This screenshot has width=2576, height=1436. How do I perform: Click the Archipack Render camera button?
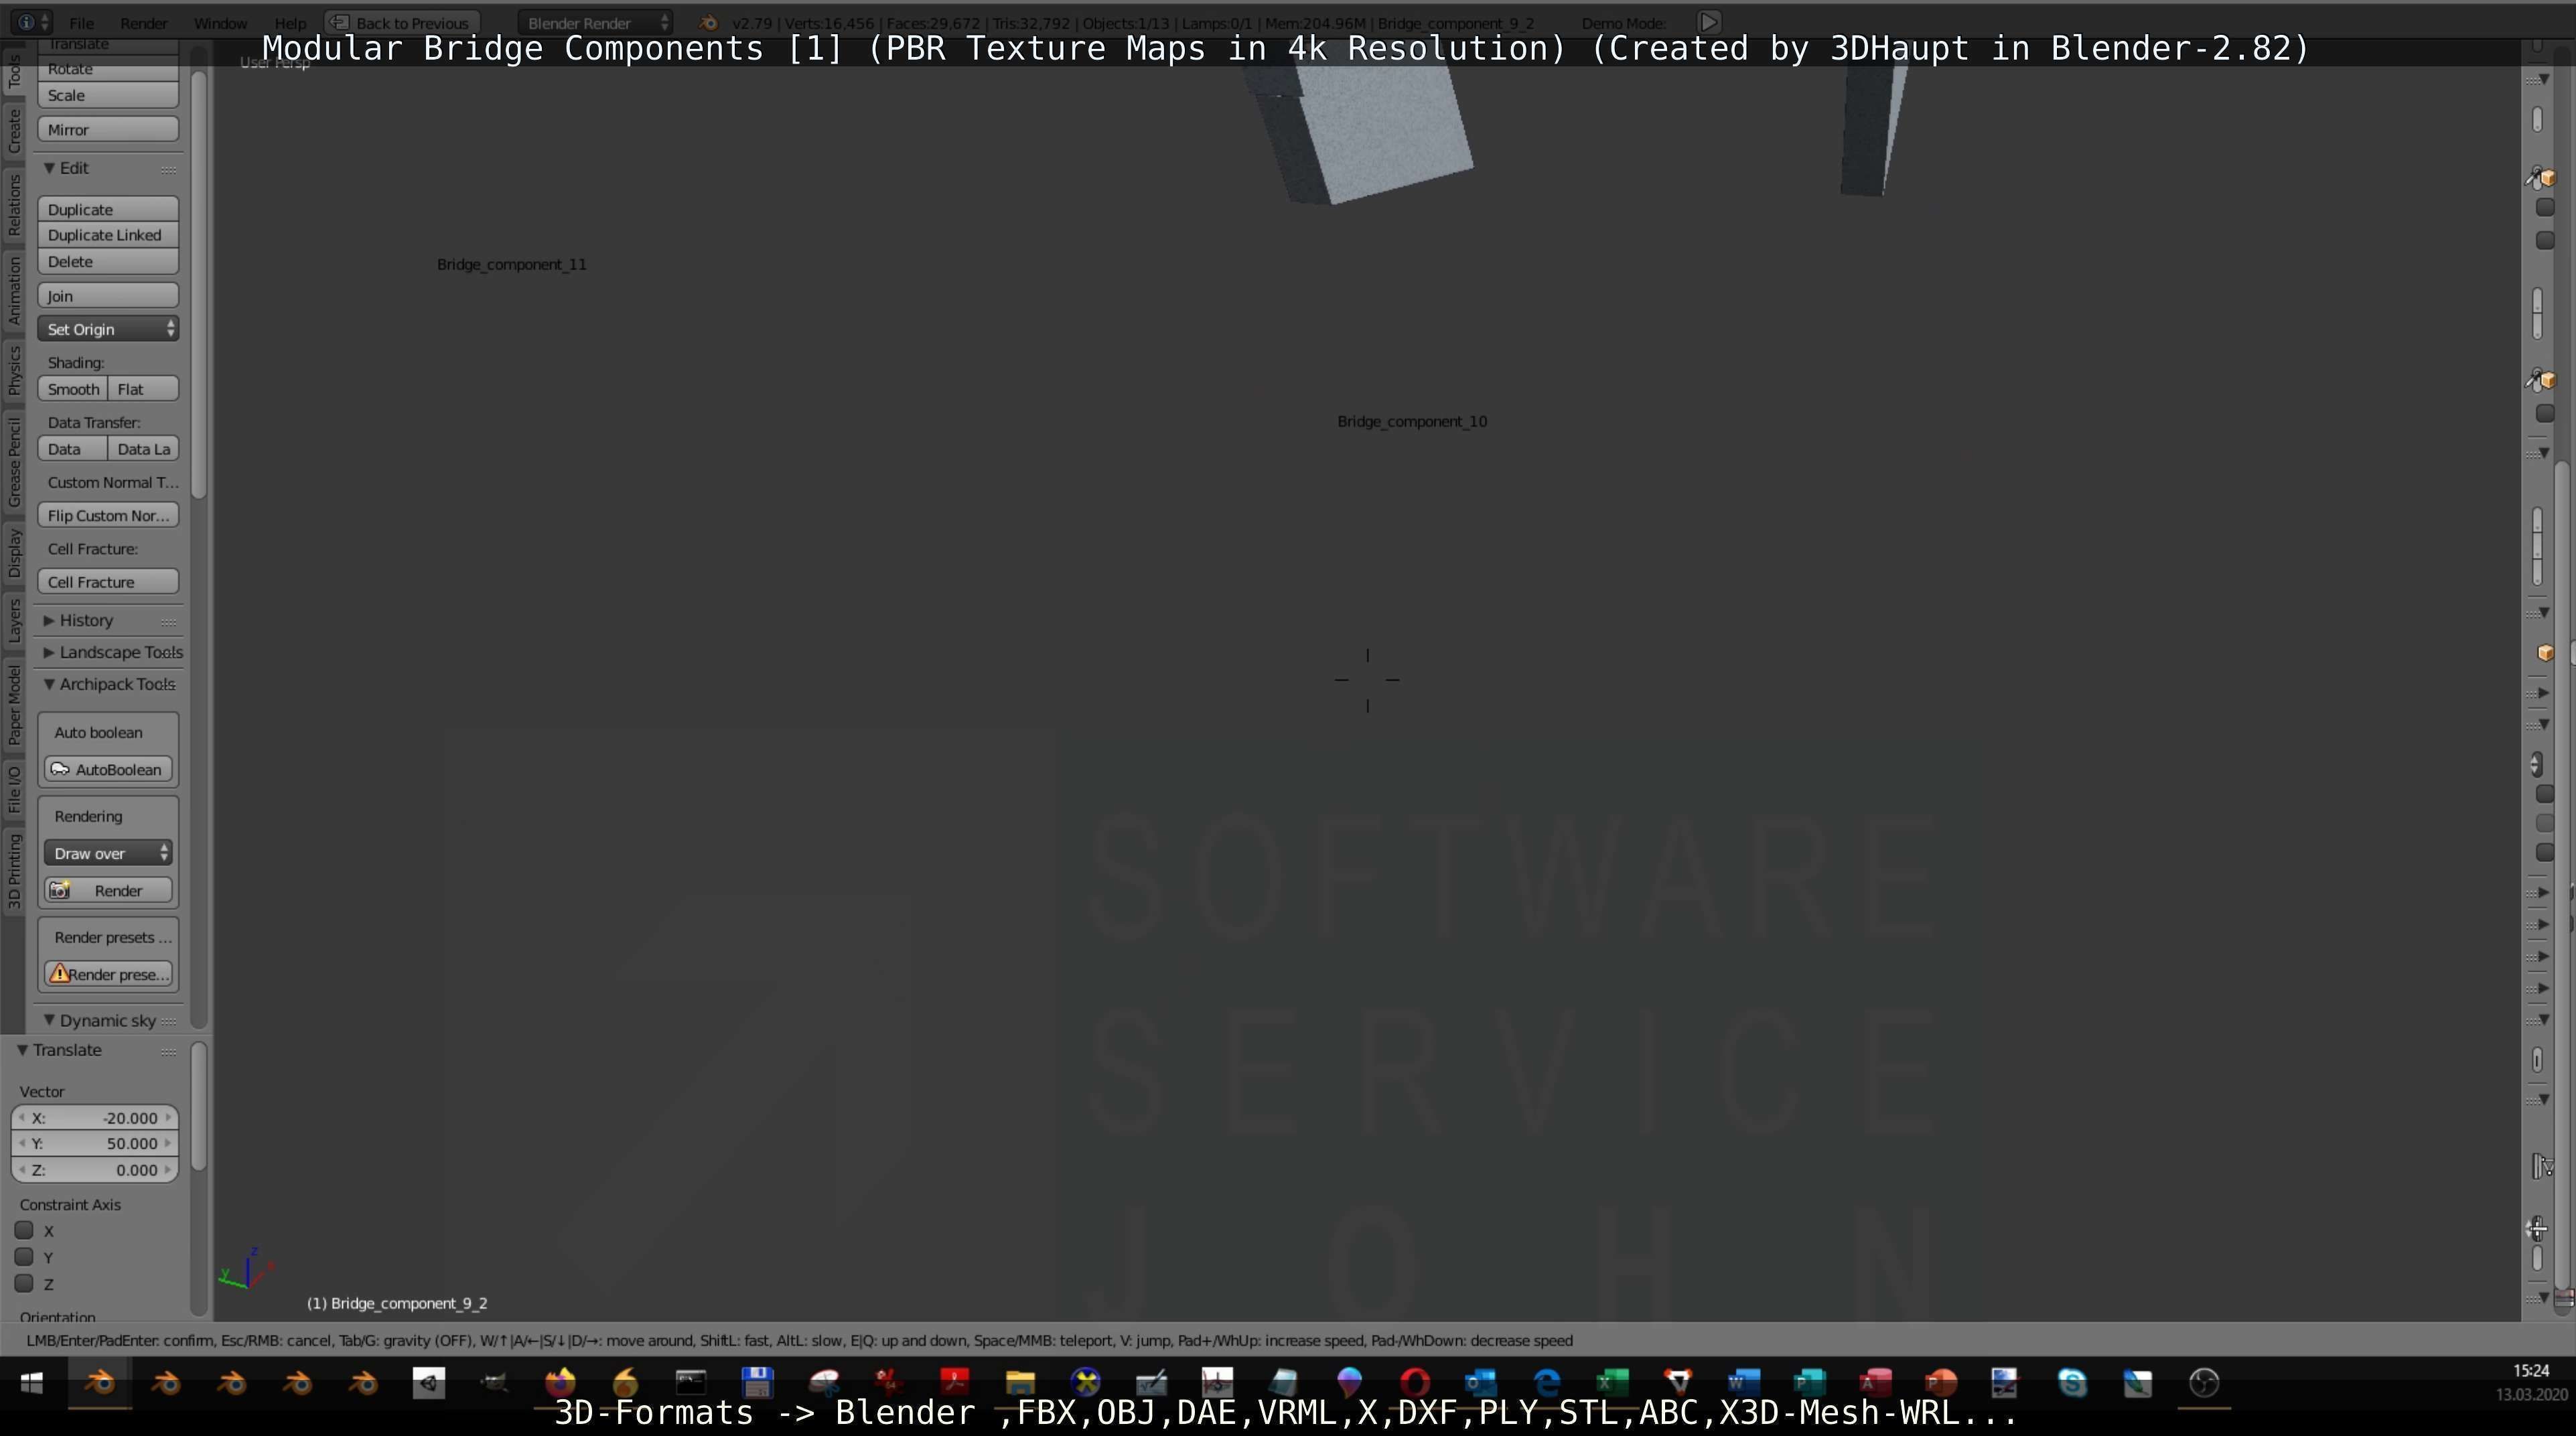tap(108, 890)
